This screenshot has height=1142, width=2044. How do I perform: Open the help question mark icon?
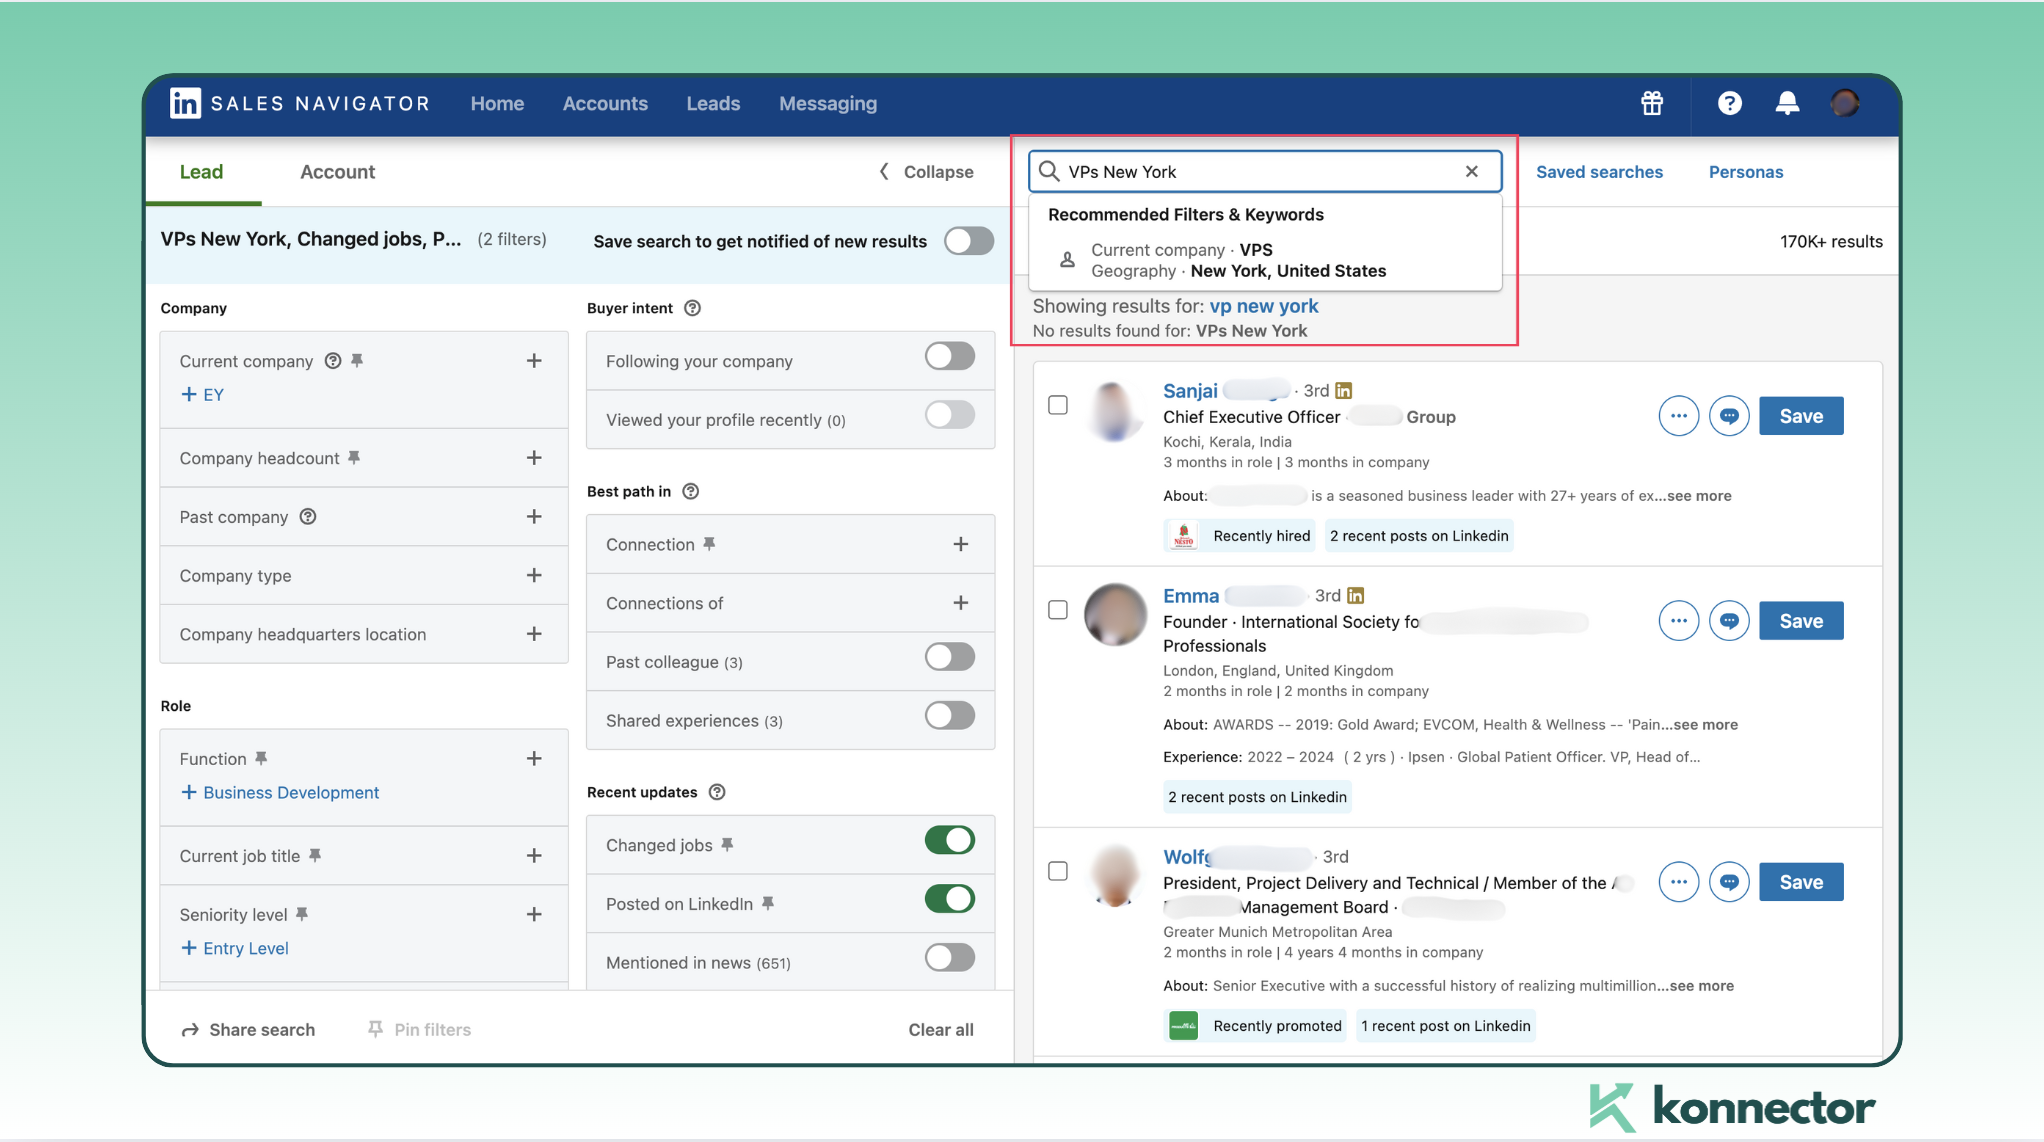[1729, 103]
